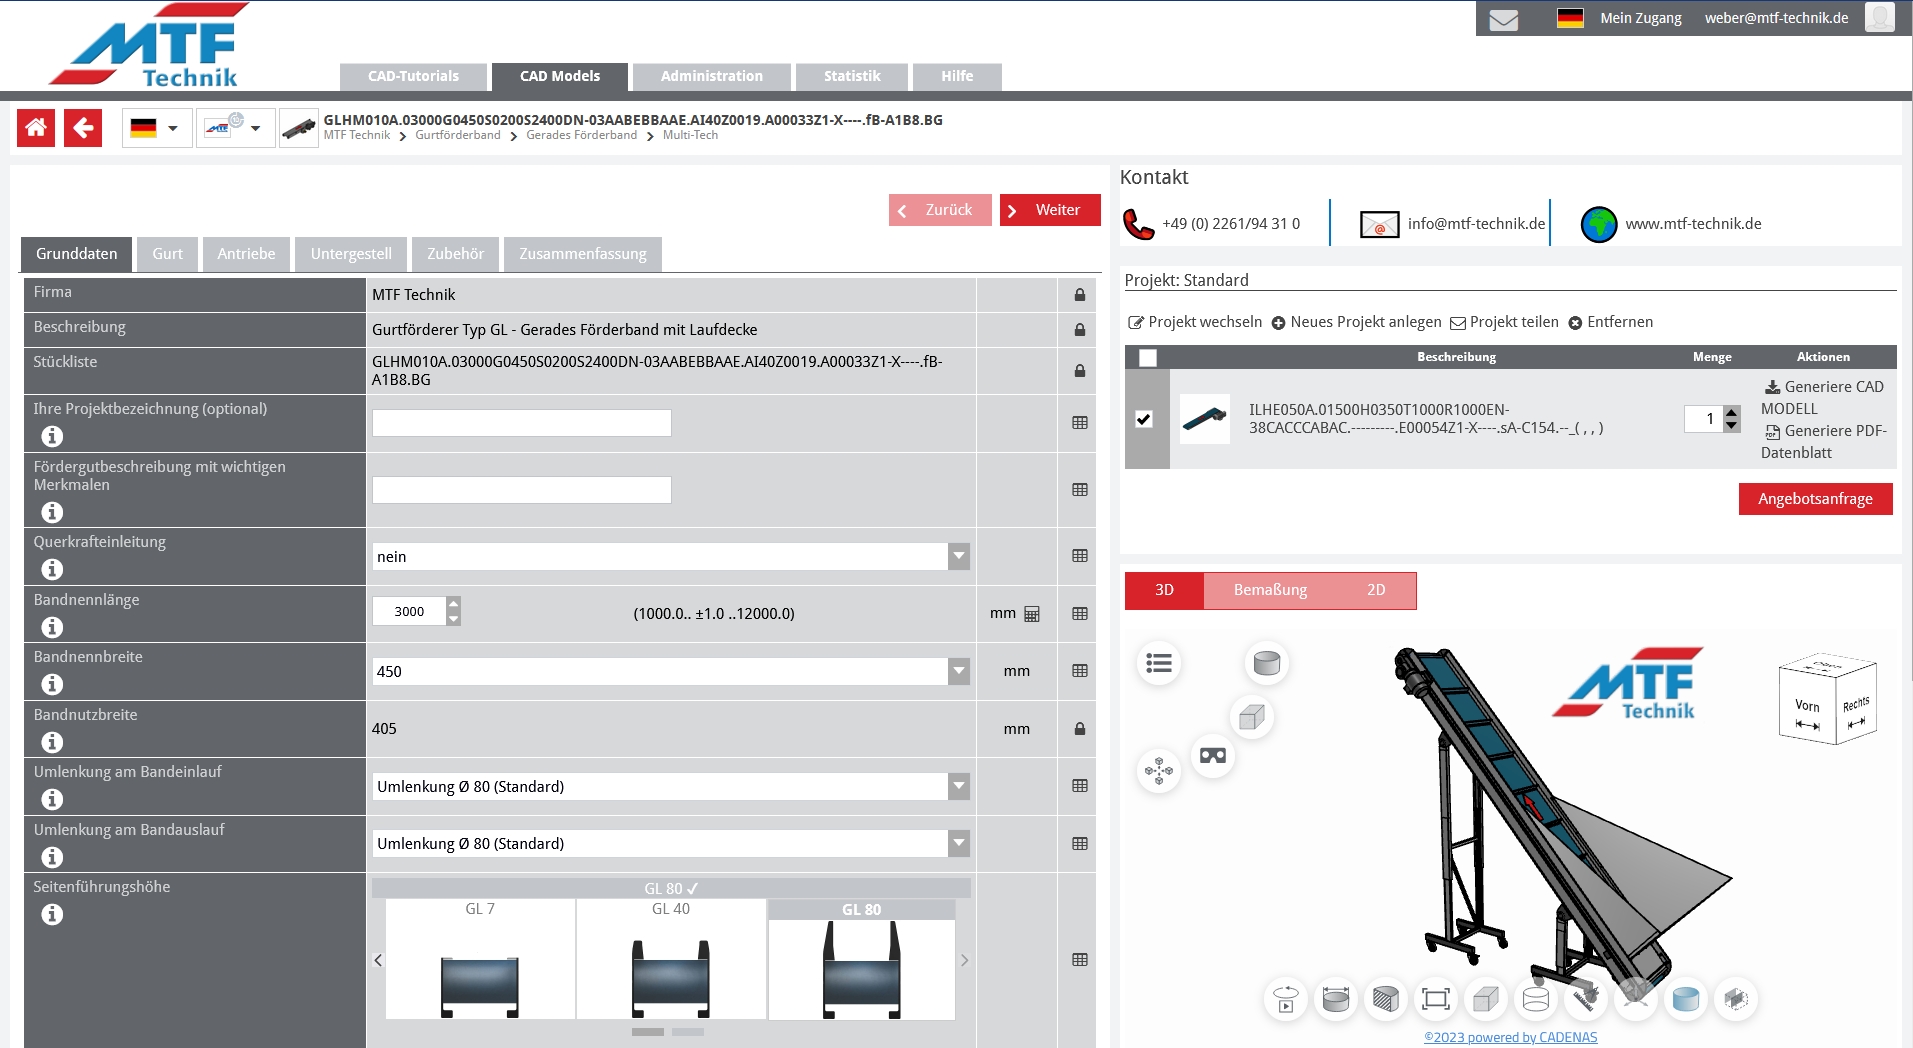Screen dimensions: 1913x1048
Task: Click the hatched section-cut cylinder icon
Action: coord(1386,998)
